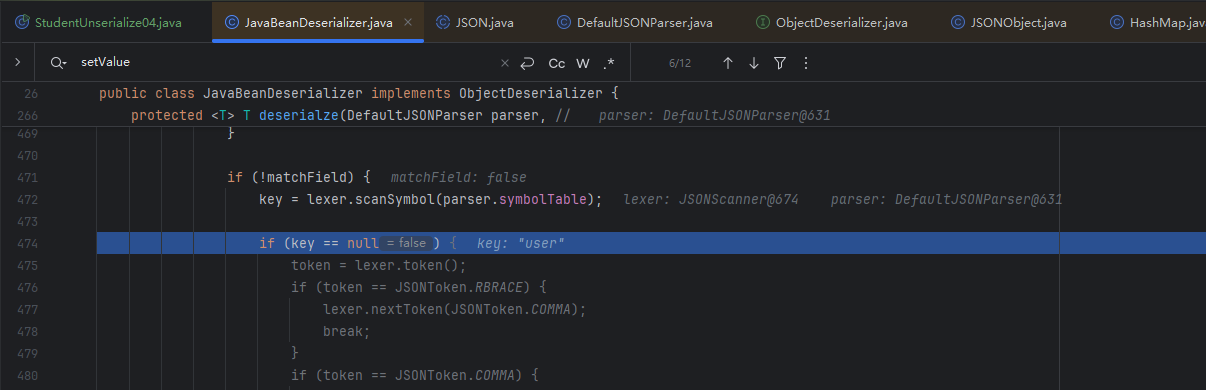The width and height of the screenshot is (1206, 390).
Task: Insert a new line in search field
Action: tap(528, 63)
